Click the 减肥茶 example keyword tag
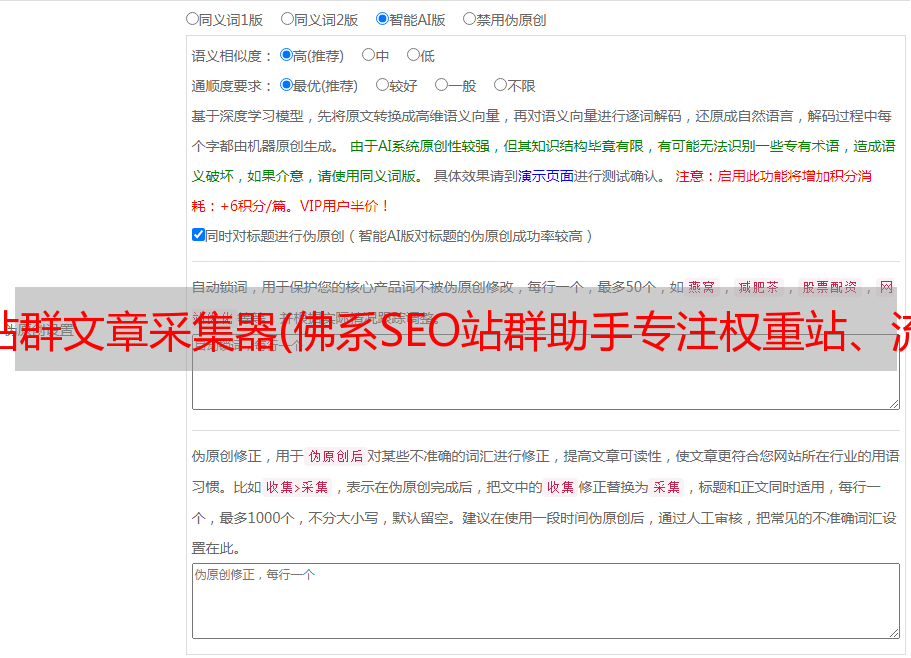 [758, 287]
